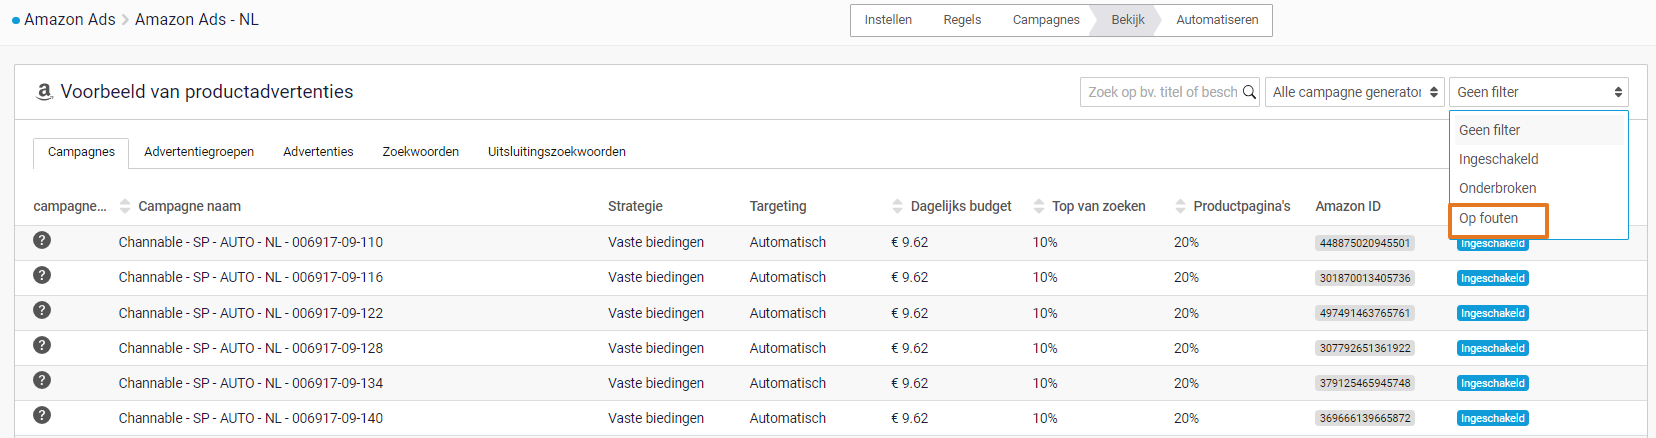The image size is (1656, 438).
Task: Sort by Top van zoeken column arrows
Action: 1039,206
